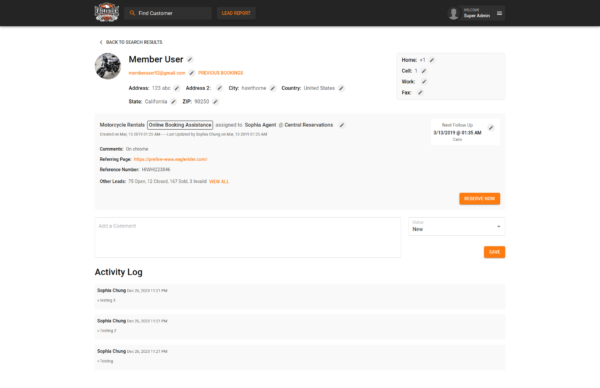The width and height of the screenshot is (600, 388).
Task: Edit the member email address
Action: 192,73
